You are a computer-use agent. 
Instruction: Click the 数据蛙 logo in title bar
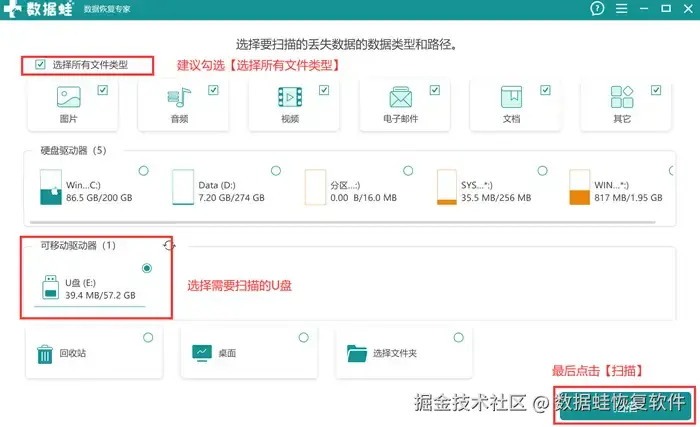[x=38, y=9]
